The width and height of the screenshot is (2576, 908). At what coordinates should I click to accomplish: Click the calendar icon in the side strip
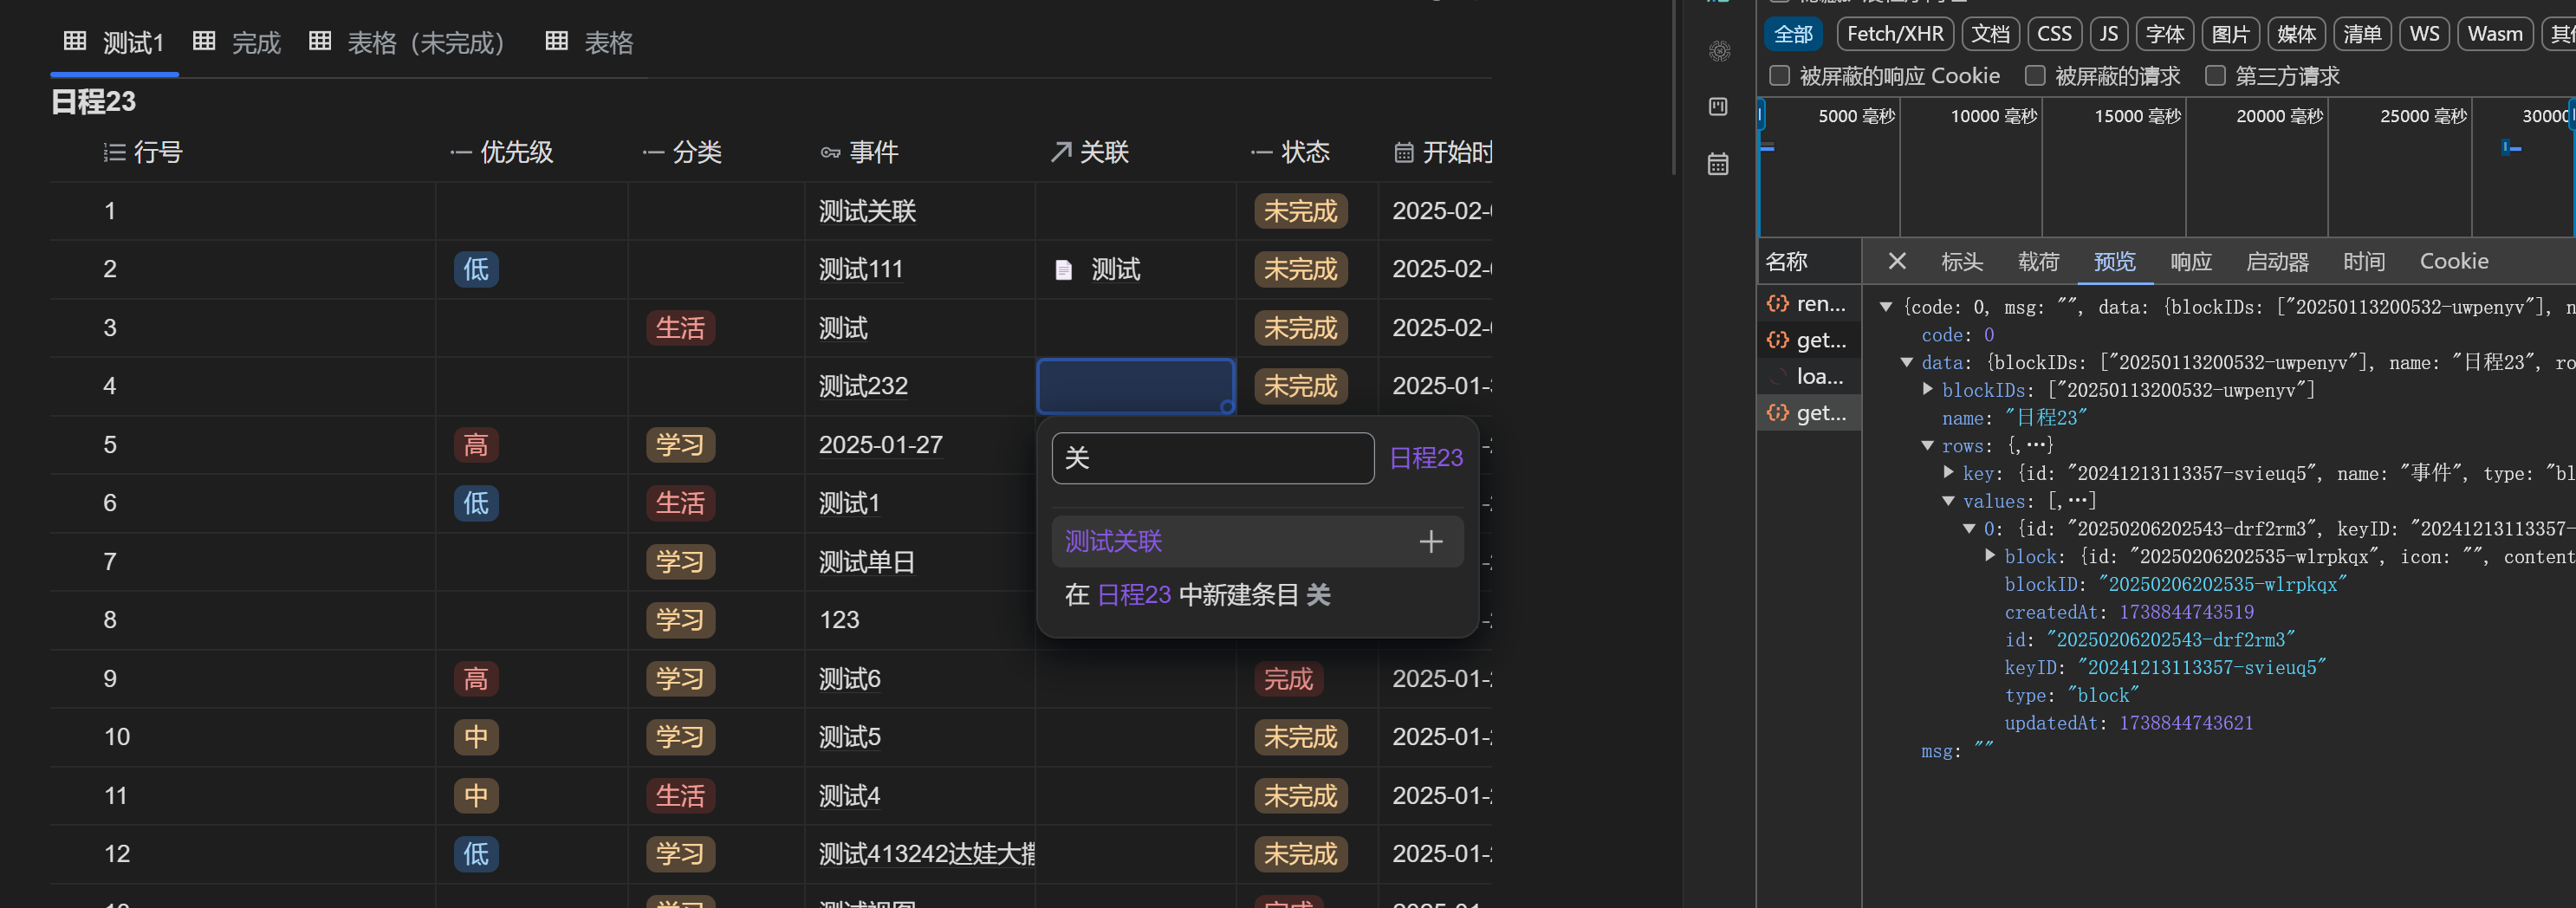point(1718,164)
